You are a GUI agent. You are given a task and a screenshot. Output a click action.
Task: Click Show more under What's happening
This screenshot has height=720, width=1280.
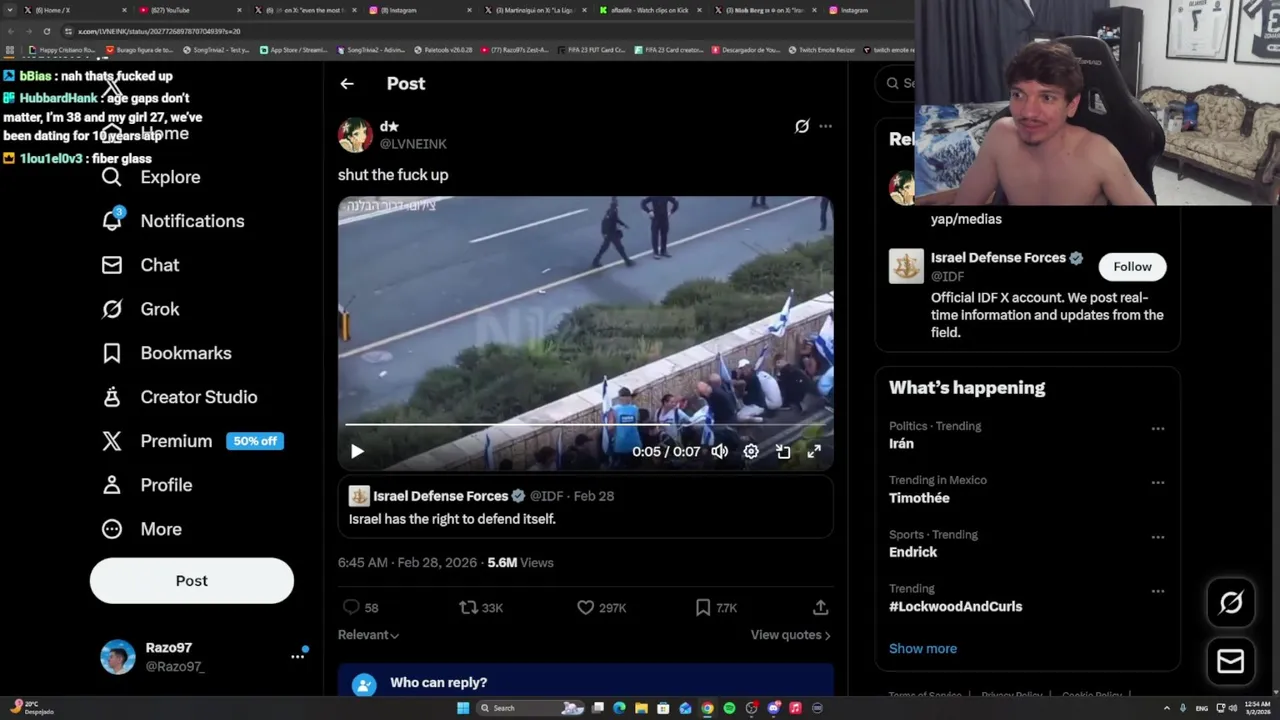923,648
